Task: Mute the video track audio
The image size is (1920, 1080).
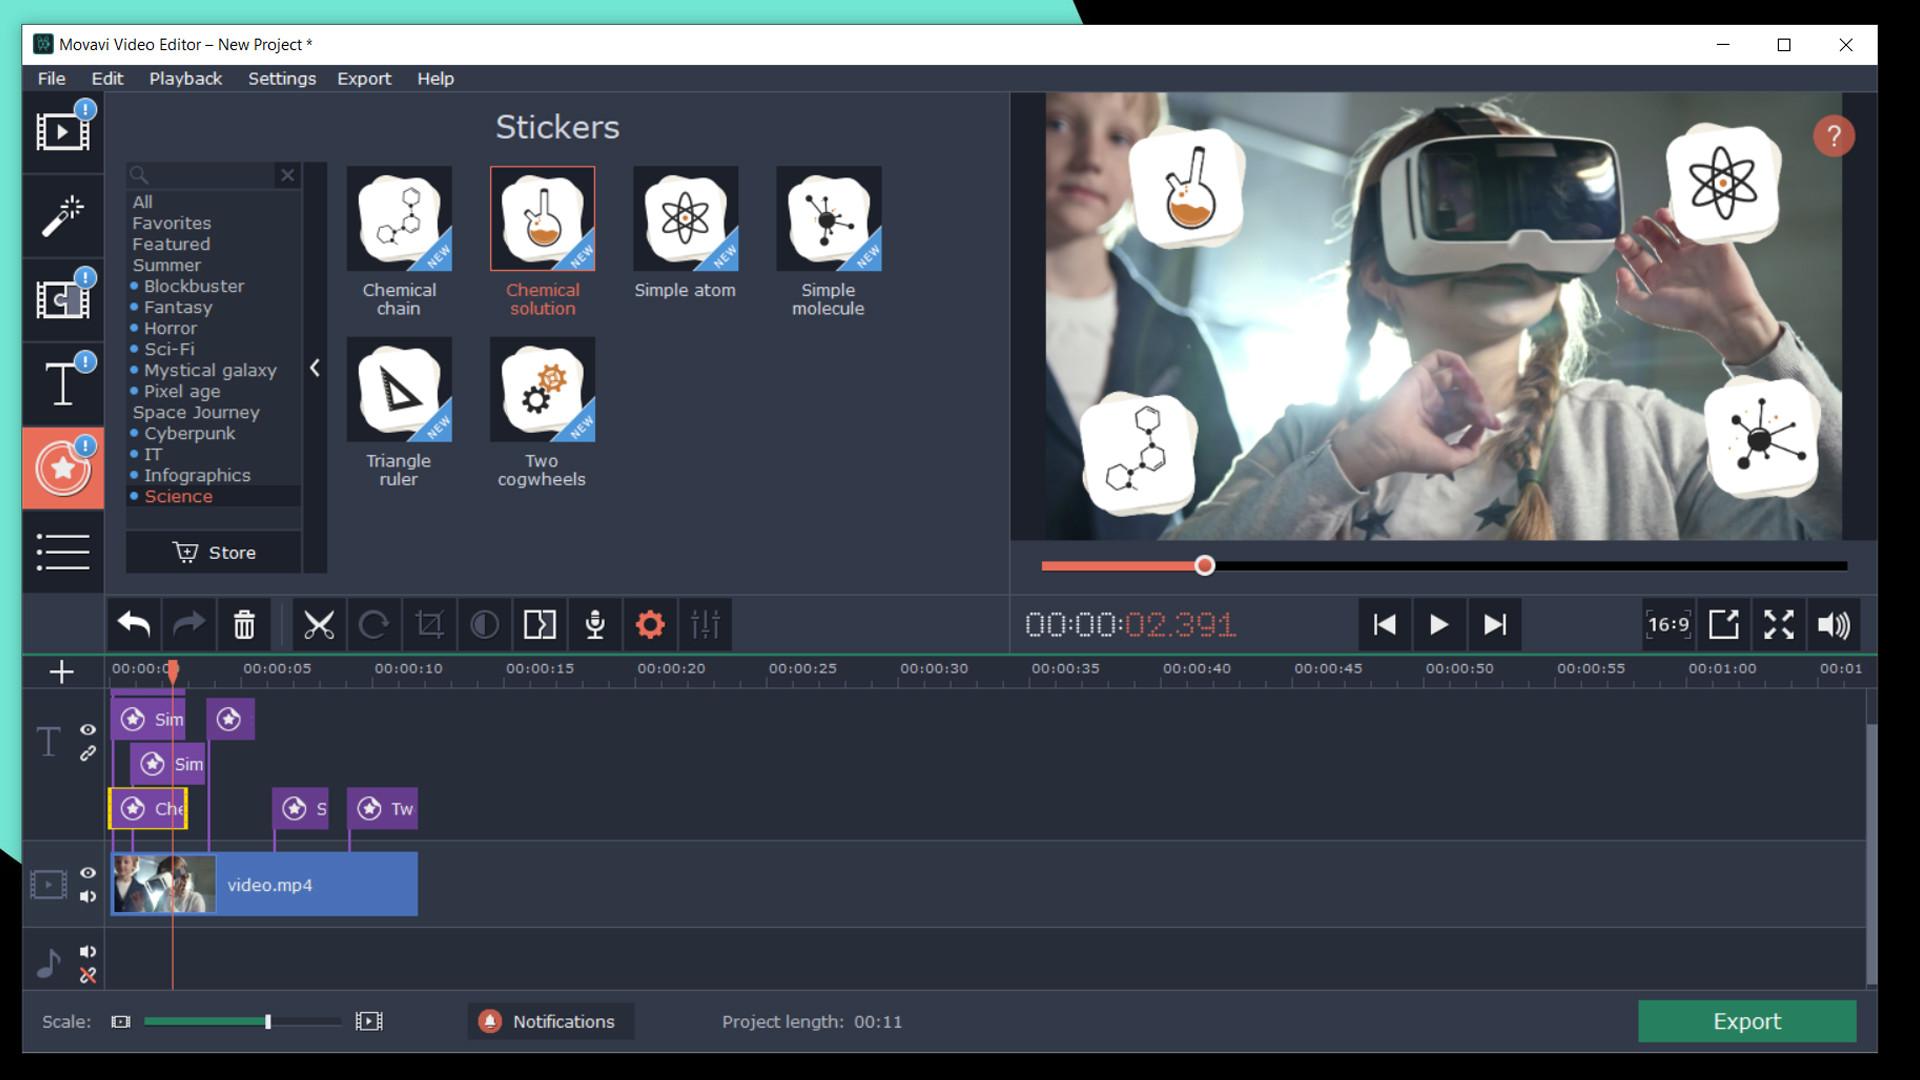Action: coord(88,897)
